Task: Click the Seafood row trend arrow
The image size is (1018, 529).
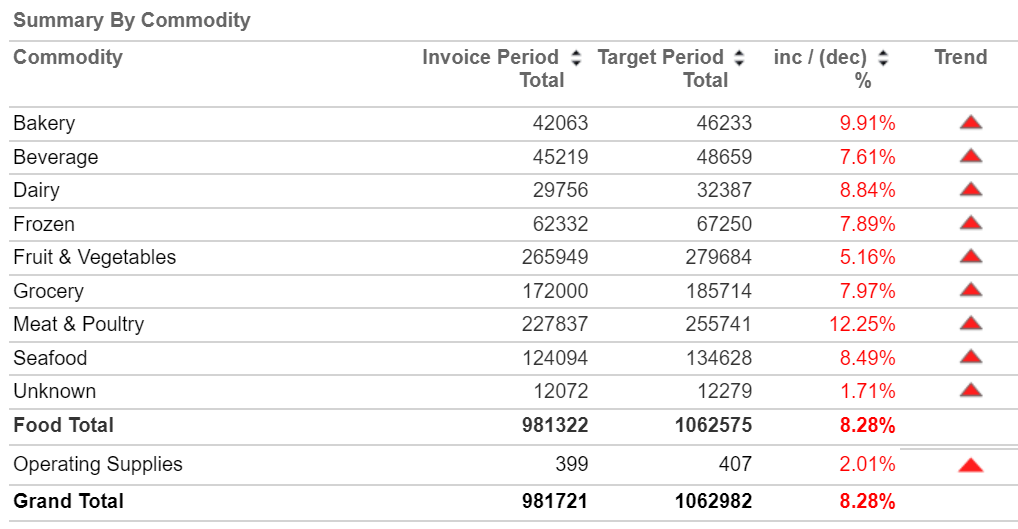Action: coord(970,358)
